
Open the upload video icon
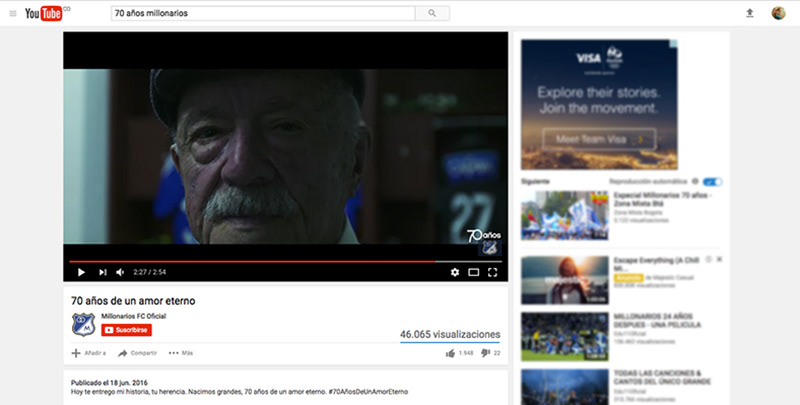click(x=749, y=13)
